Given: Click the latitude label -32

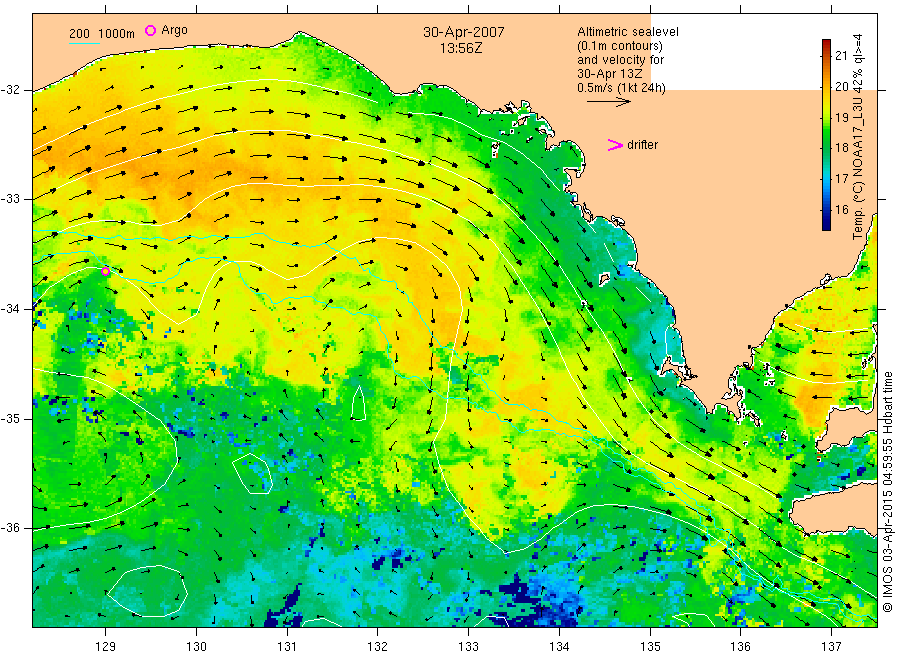Looking at the screenshot, I should click(x=11, y=90).
